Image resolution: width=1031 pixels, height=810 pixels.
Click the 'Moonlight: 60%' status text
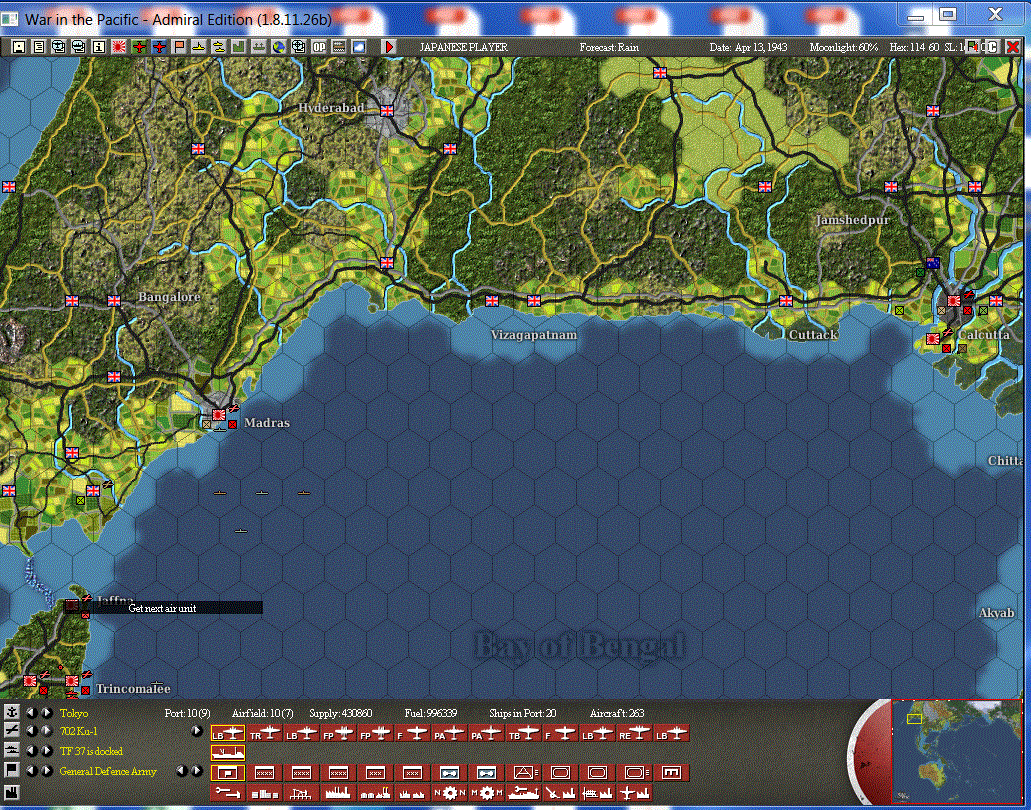click(x=844, y=47)
